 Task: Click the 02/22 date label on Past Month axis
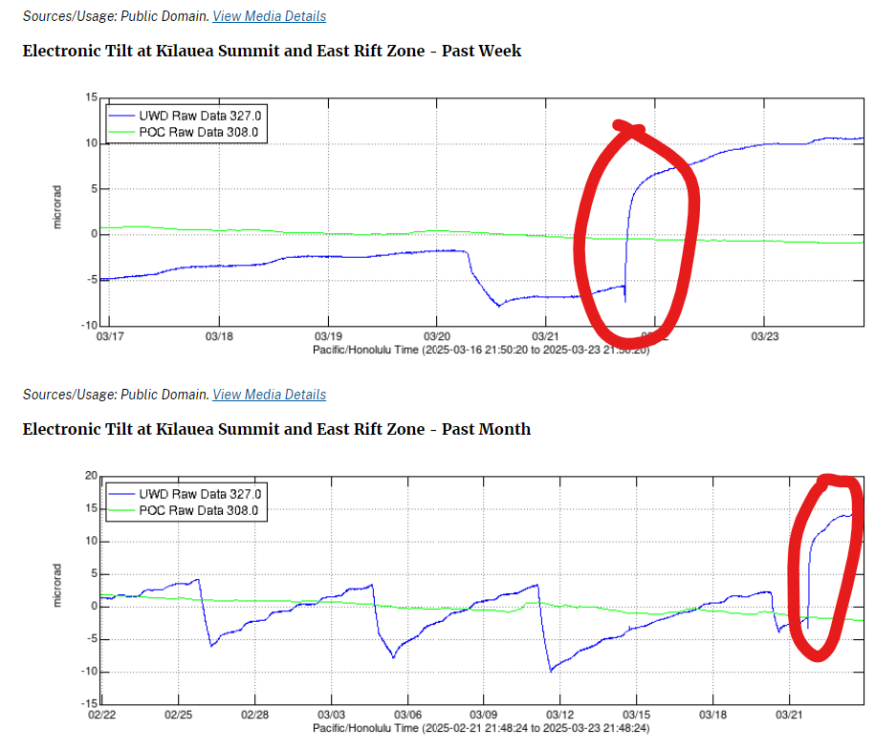point(102,714)
